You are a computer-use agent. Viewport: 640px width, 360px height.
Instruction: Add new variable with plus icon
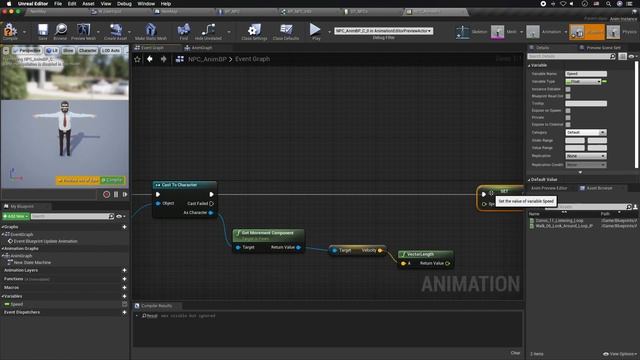pos(124,296)
